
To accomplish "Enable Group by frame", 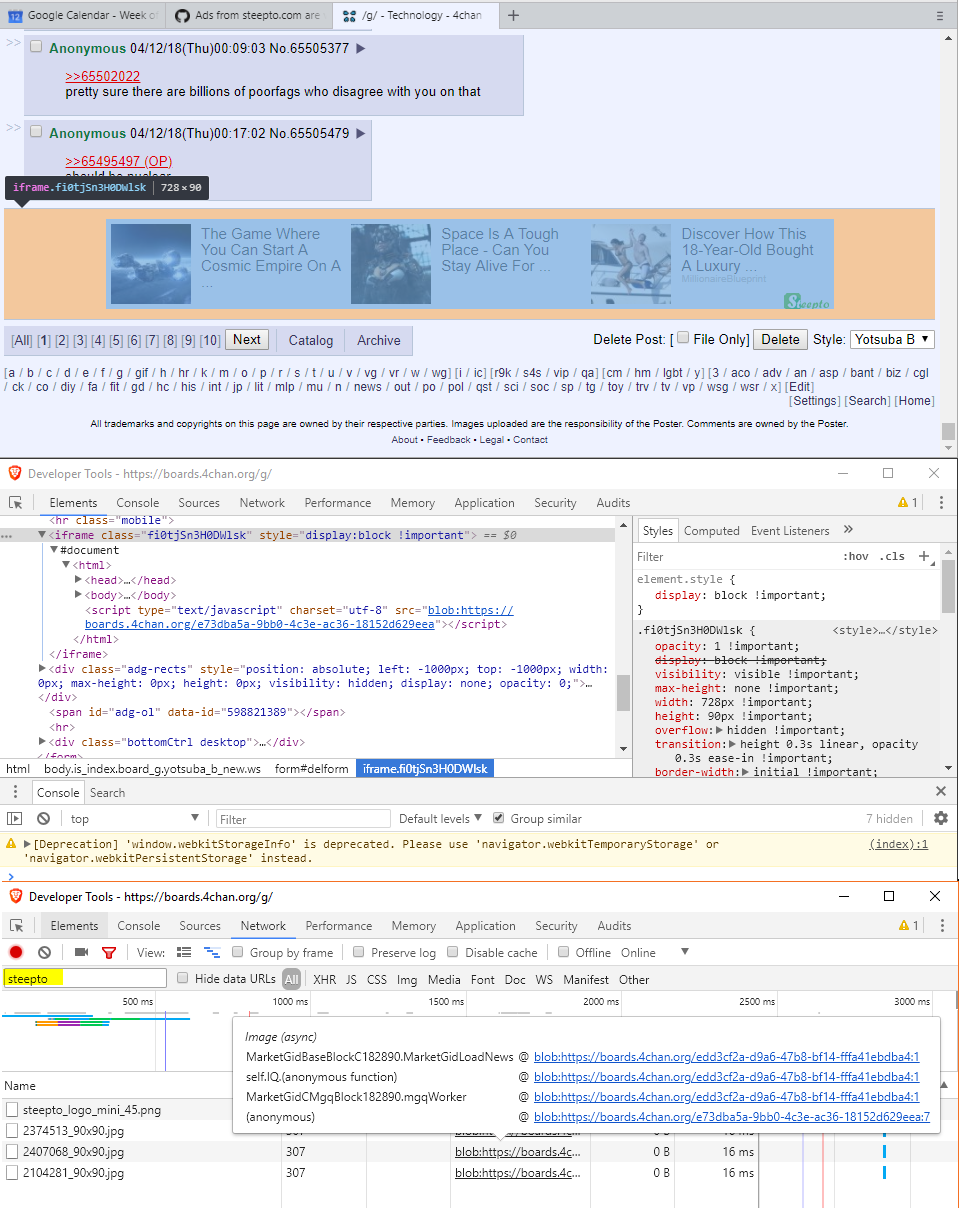I will [238, 952].
